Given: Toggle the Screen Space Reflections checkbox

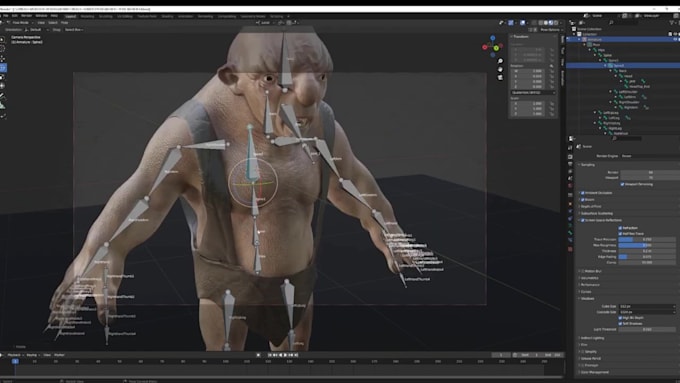Looking at the screenshot, I should [583, 220].
